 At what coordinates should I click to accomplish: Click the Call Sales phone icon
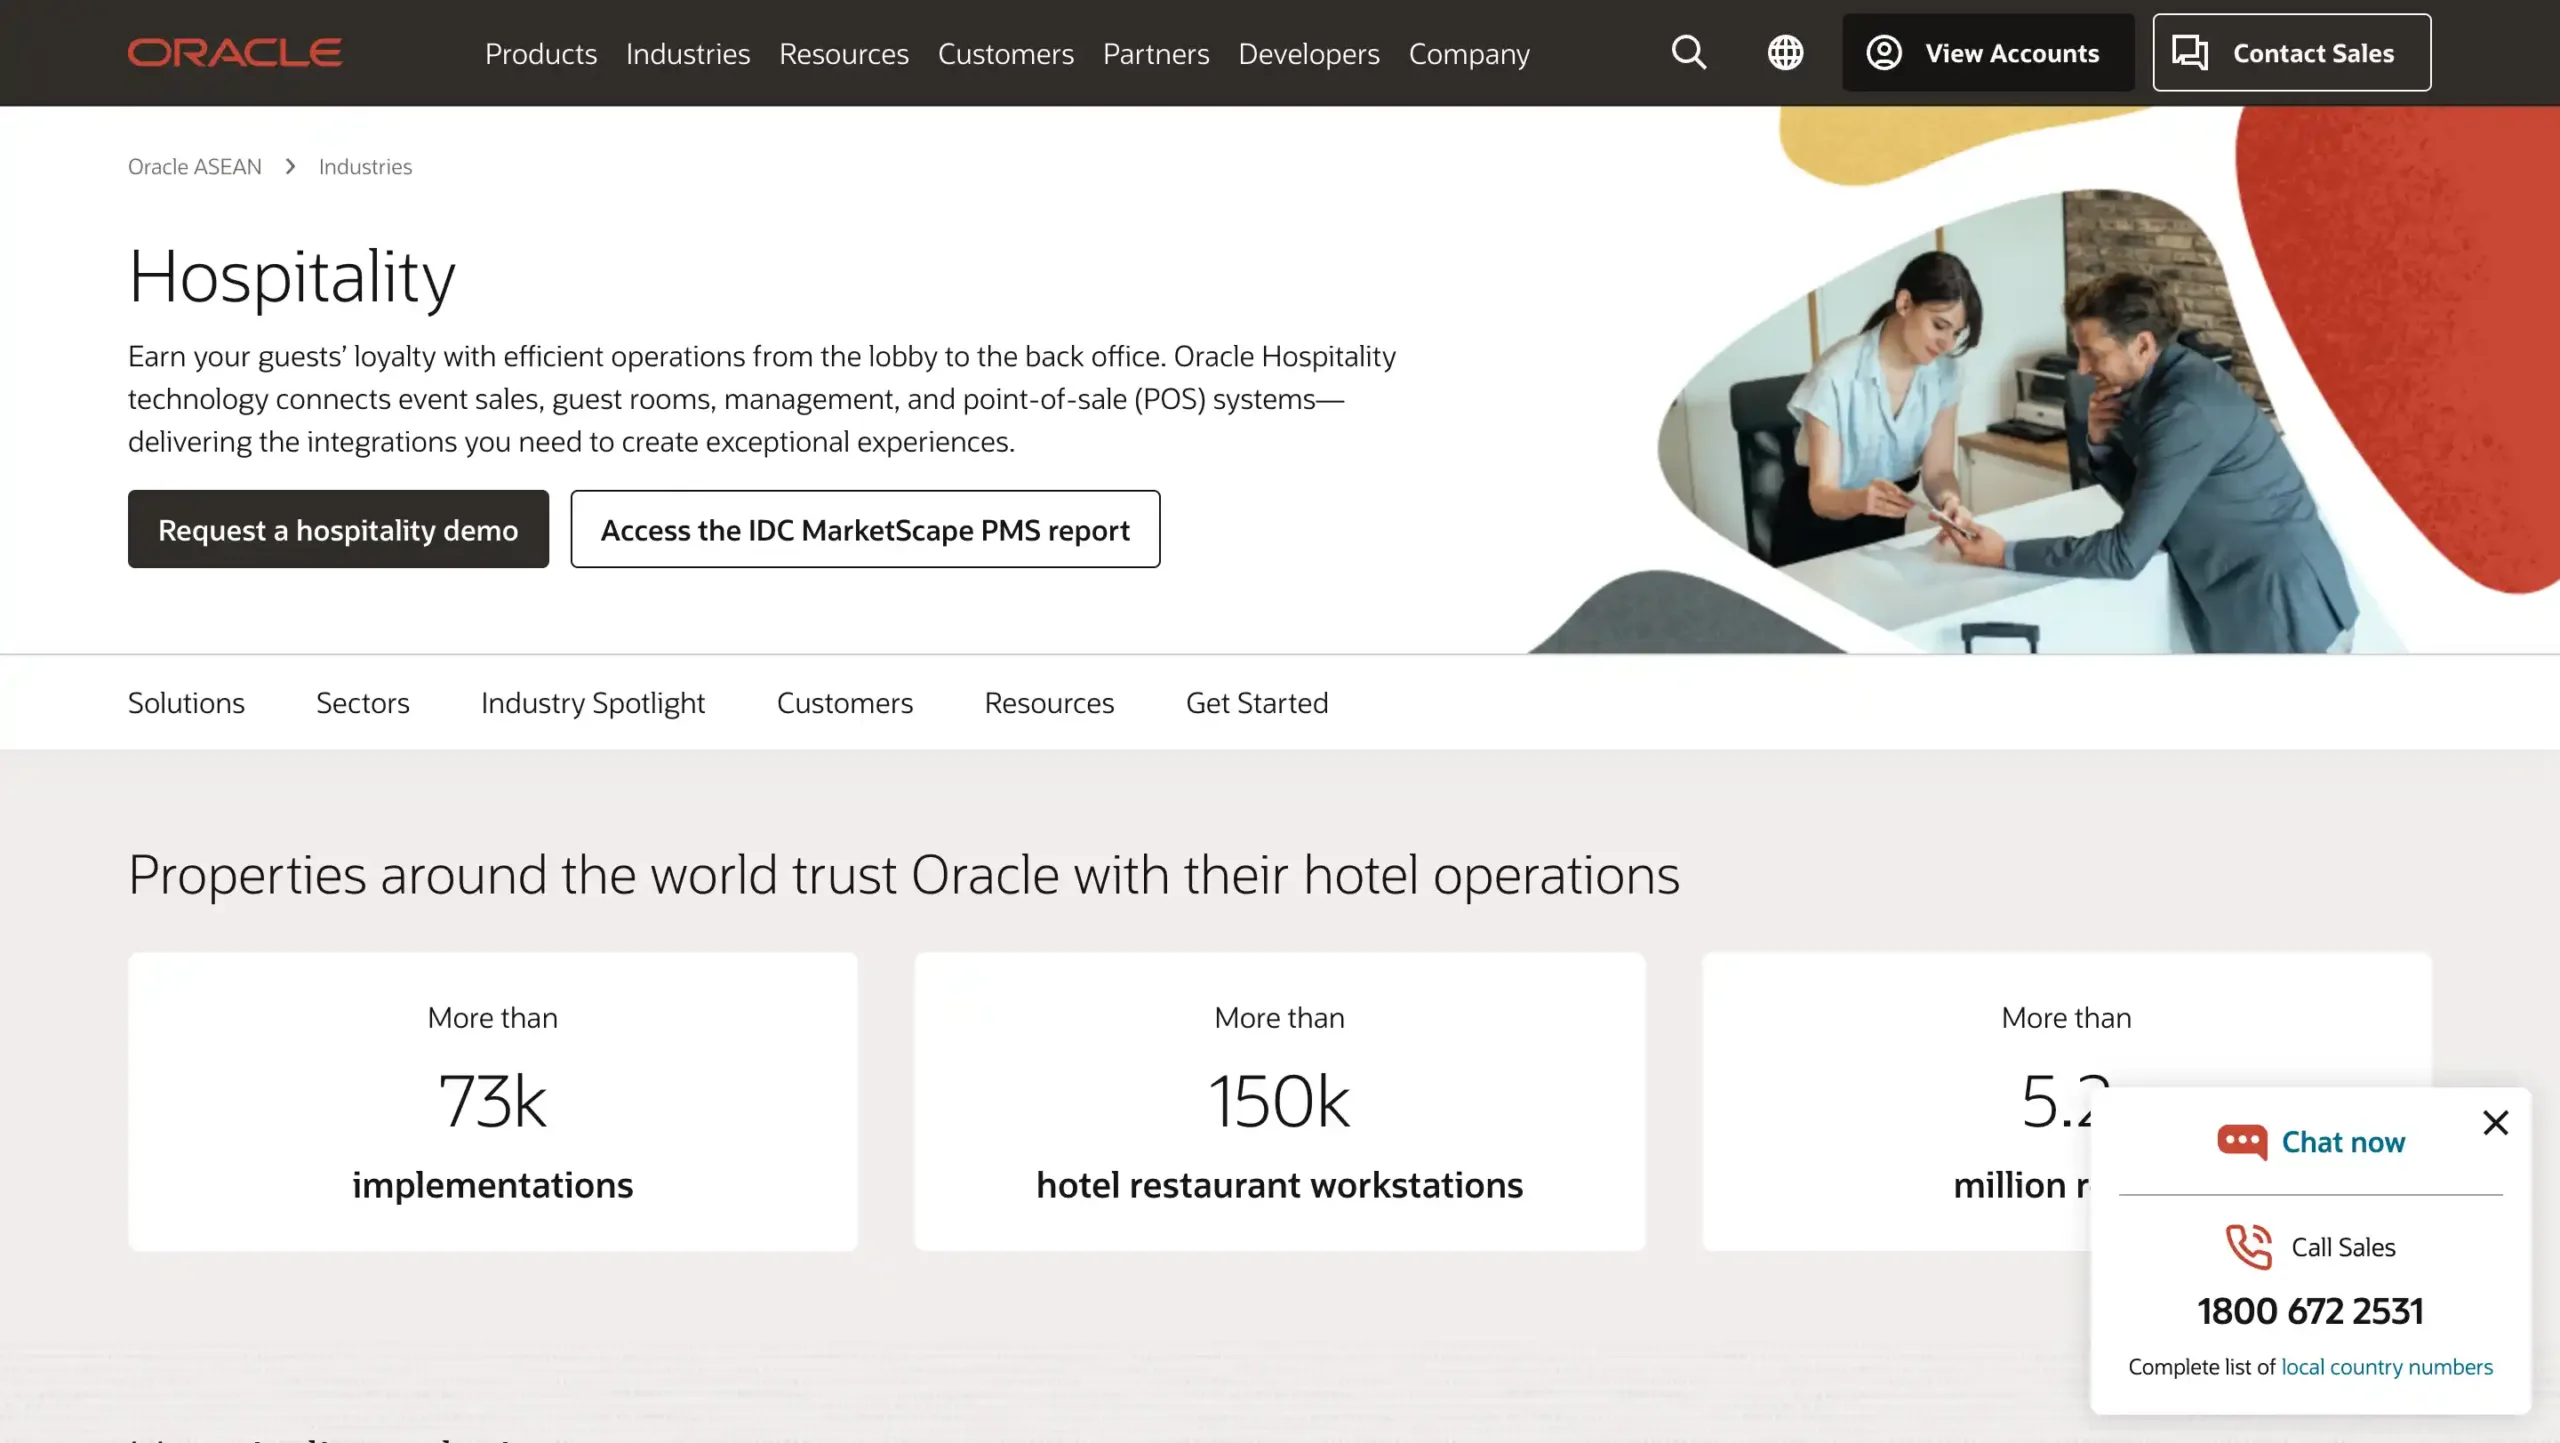click(x=2250, y=1246)
